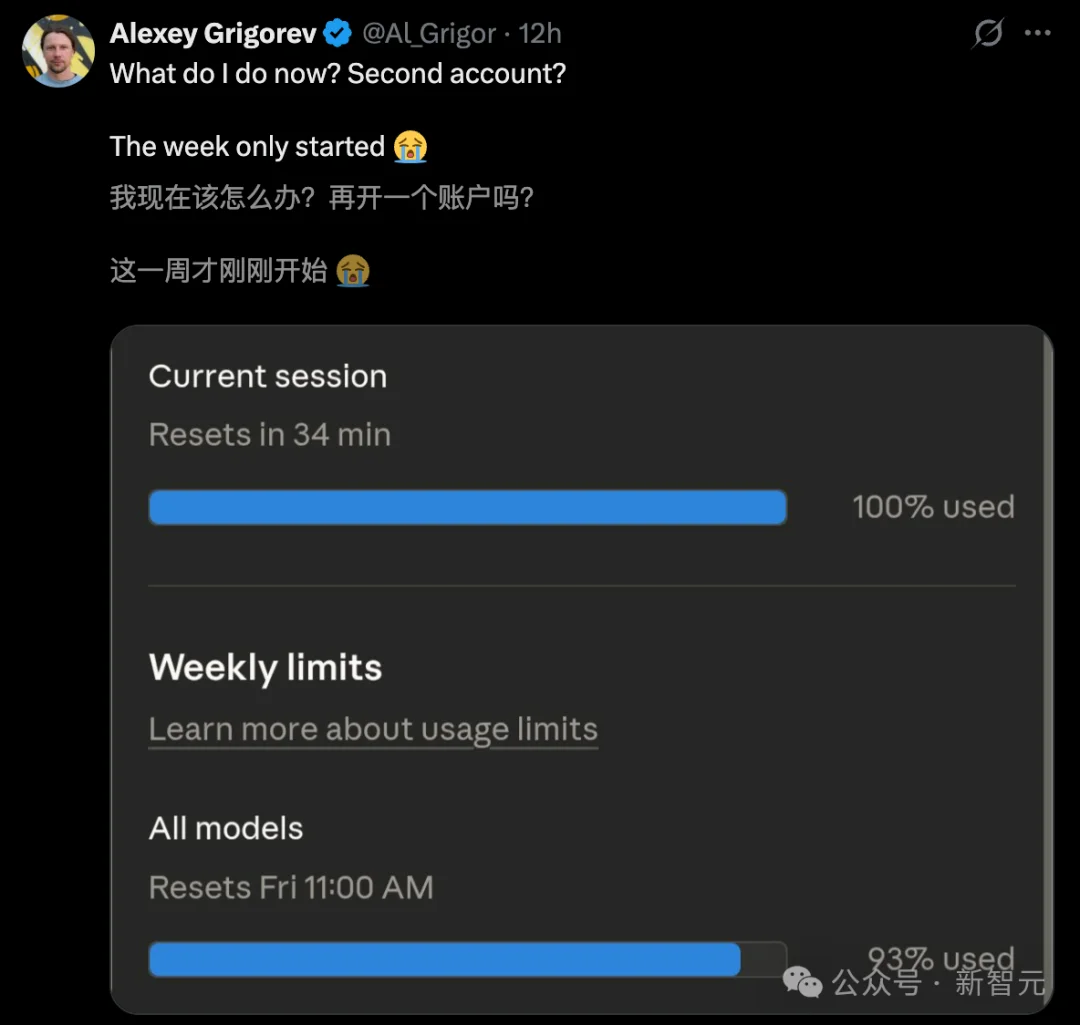Viewport: 1080px width, 1025px height.
Task: Click the crying emoji in the Chinese text
Action: tap(352, 271)
